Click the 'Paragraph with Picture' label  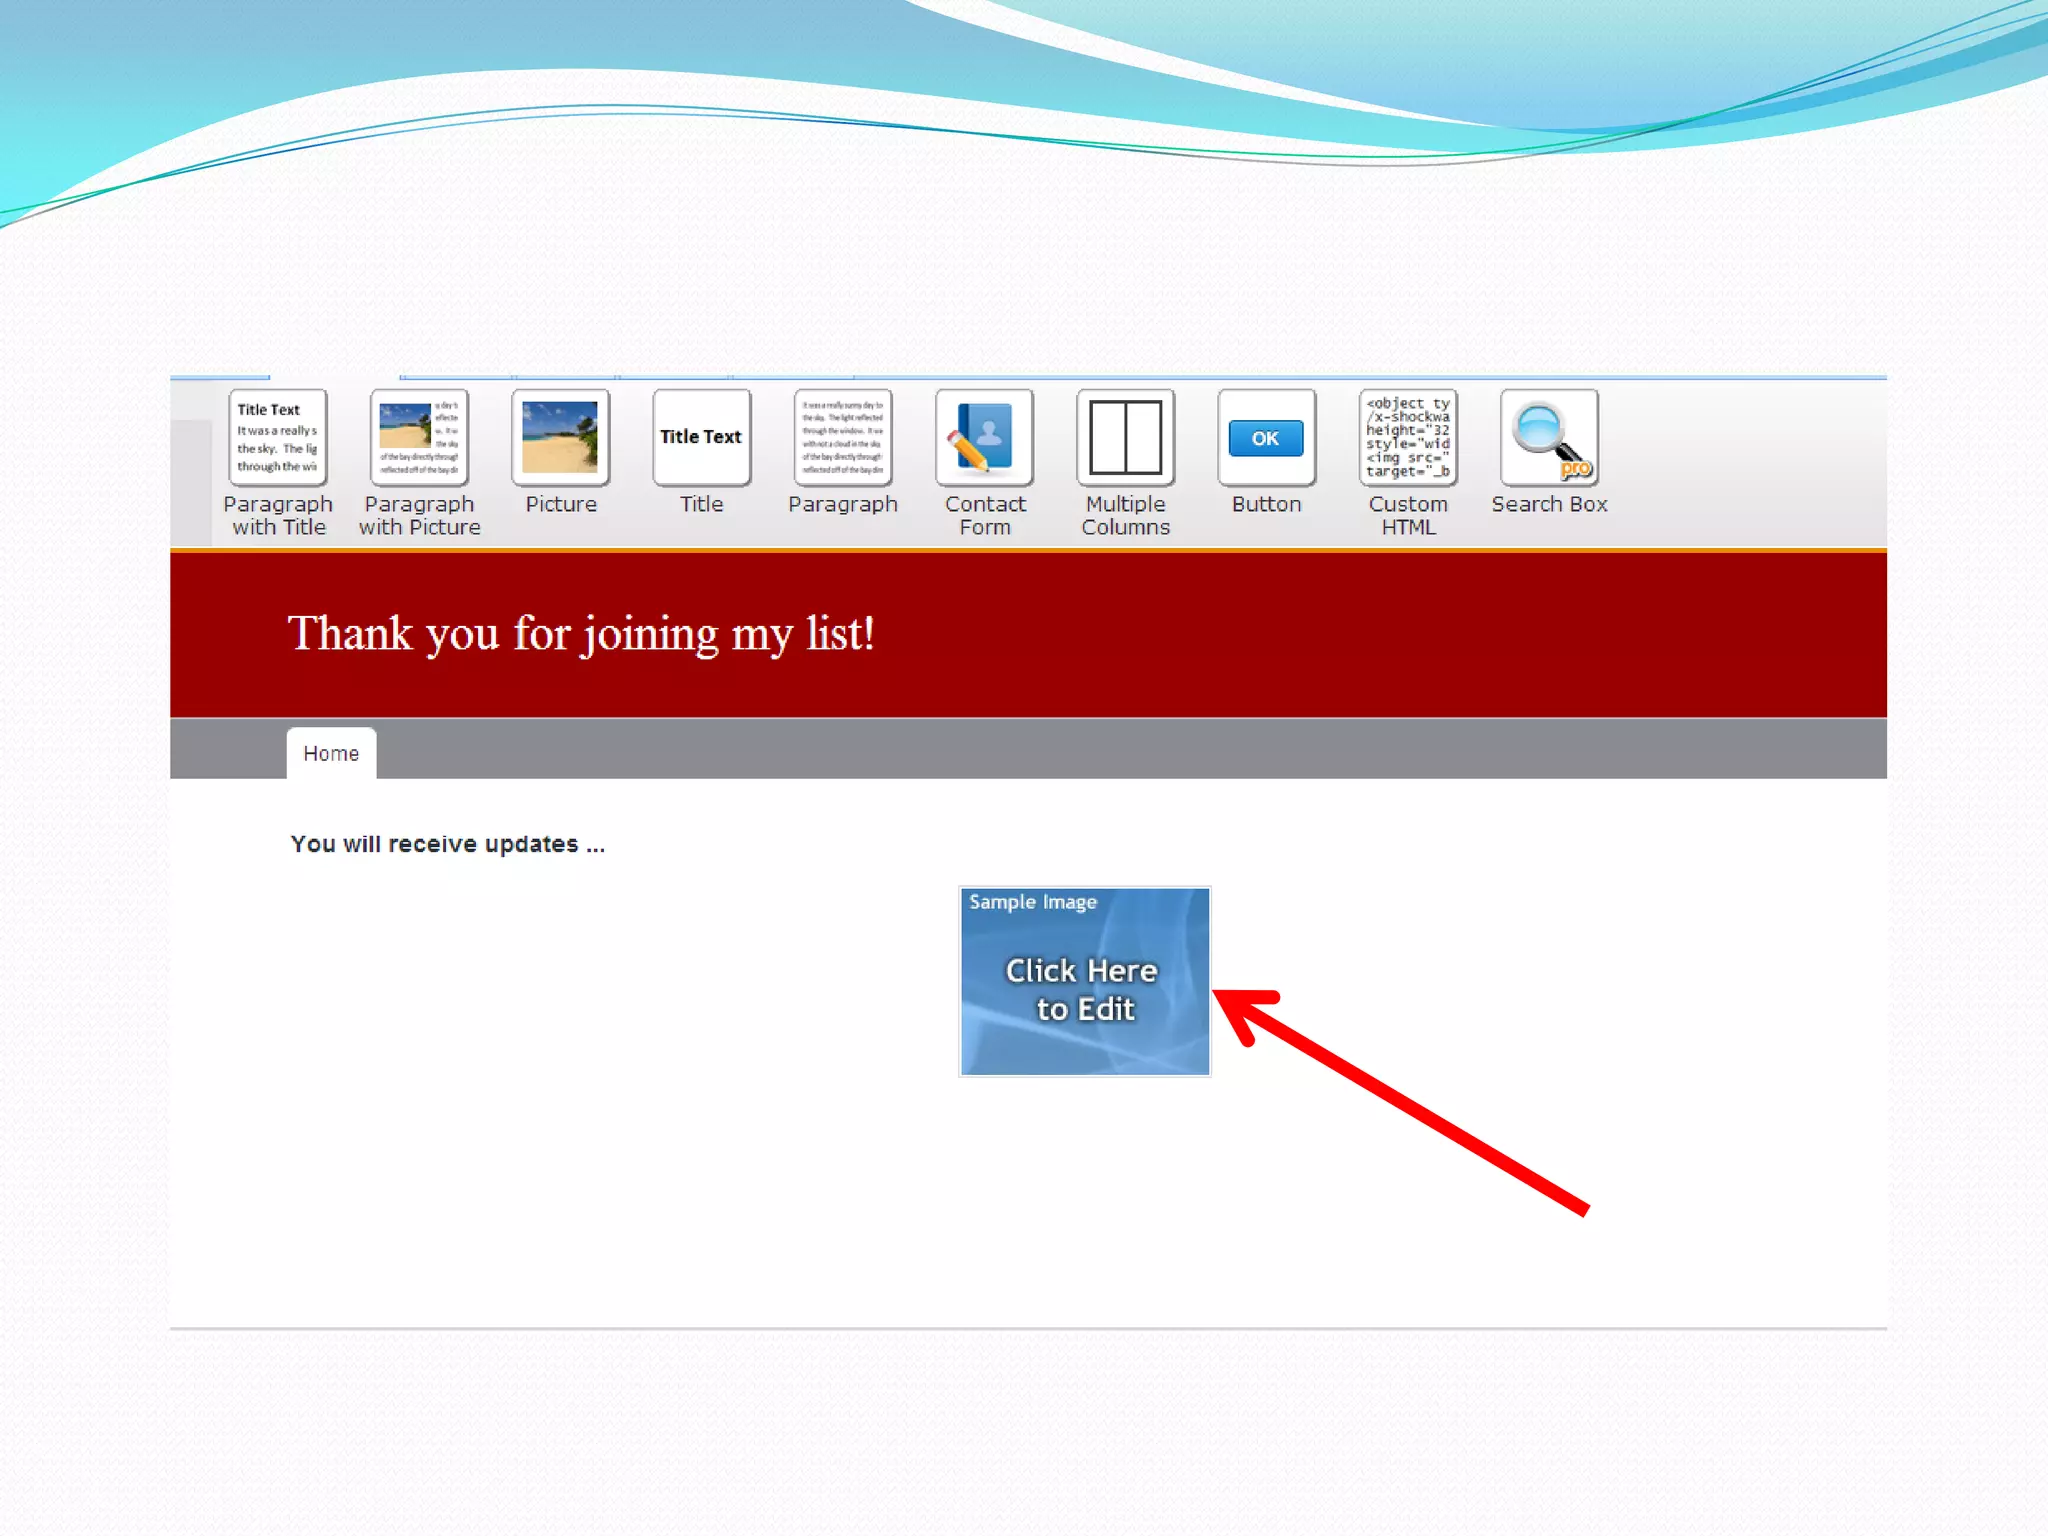[419, 516]
